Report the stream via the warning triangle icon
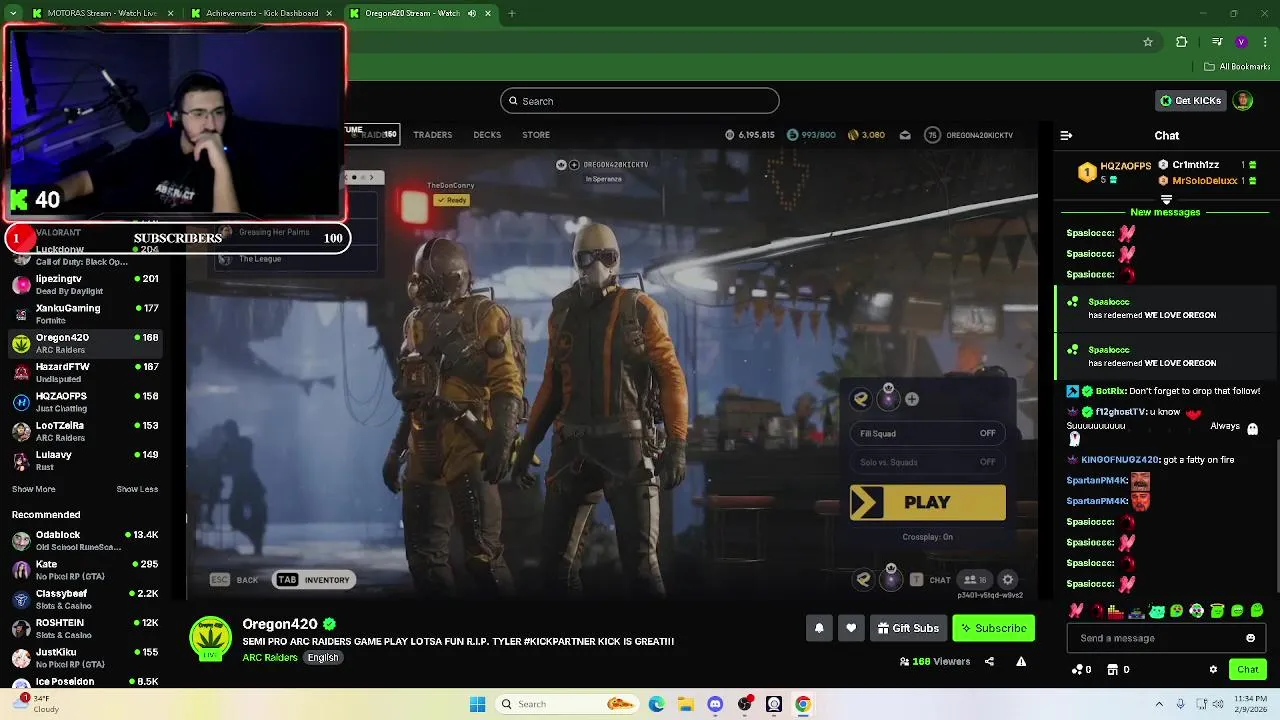The height and width of the screenshot is (720, 1280). 1021,661
